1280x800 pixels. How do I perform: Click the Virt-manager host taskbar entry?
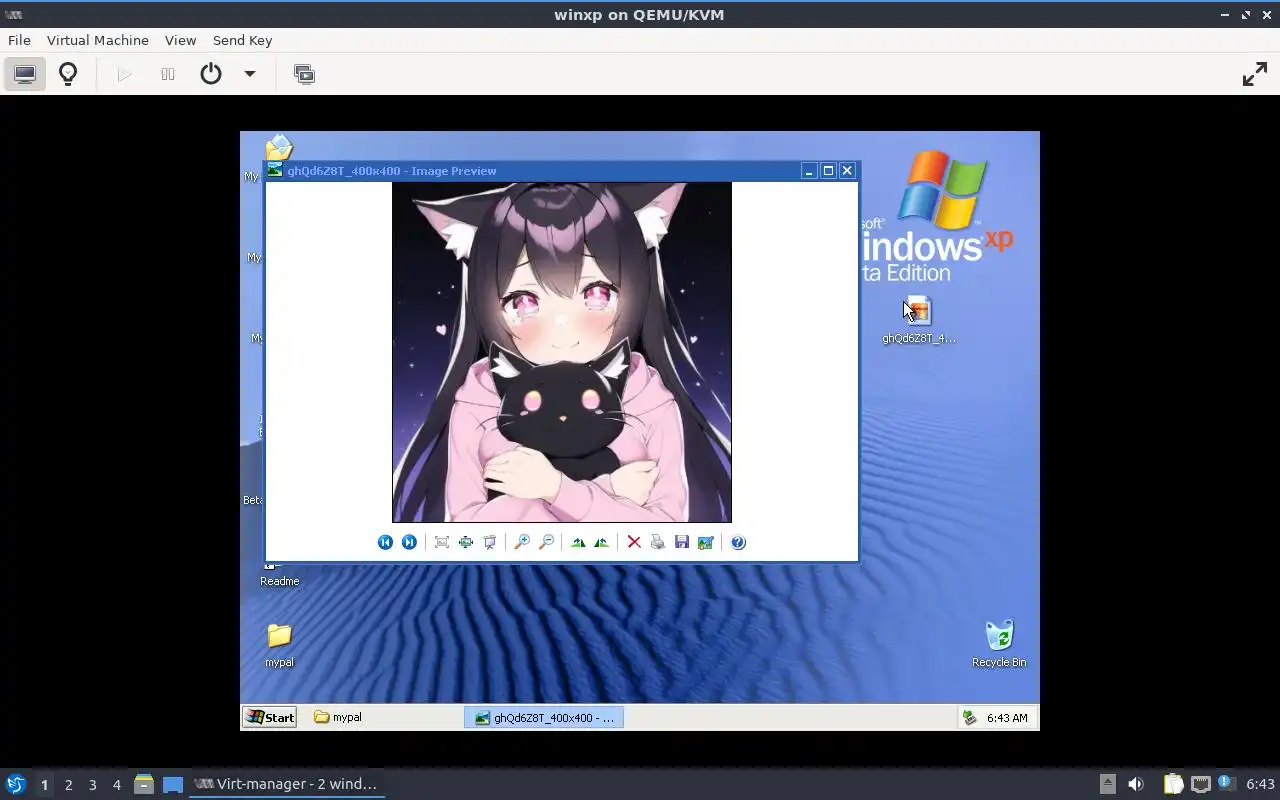pos(287,784)
